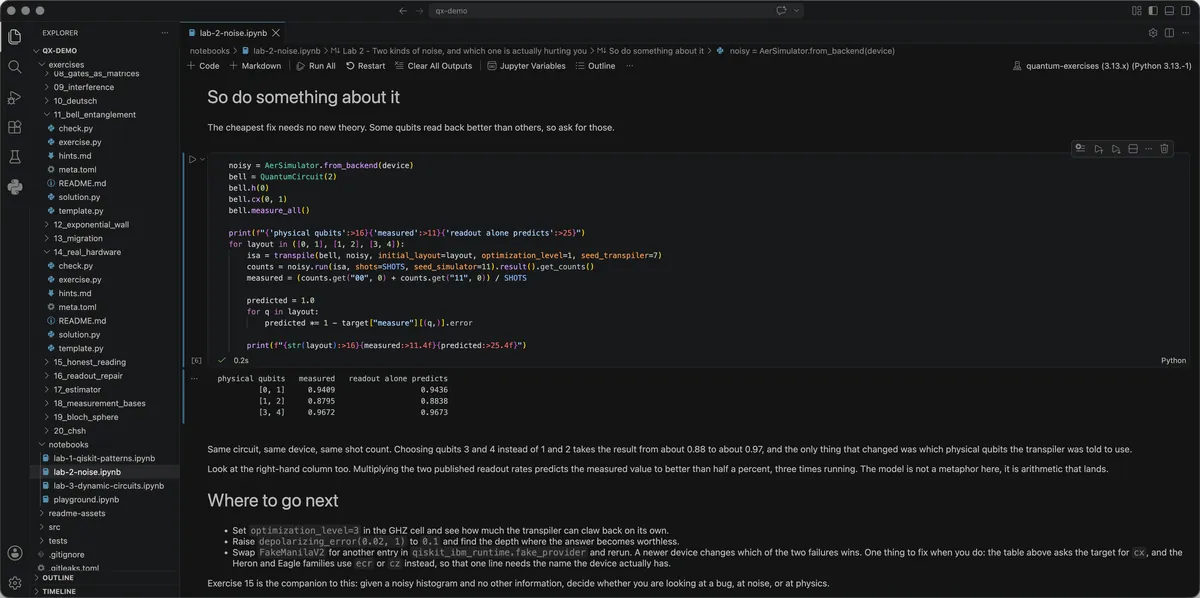The width and height of the screenshot is (1200, 598).
Task: Go back with the title bar arrow
Action: point(402,10)
